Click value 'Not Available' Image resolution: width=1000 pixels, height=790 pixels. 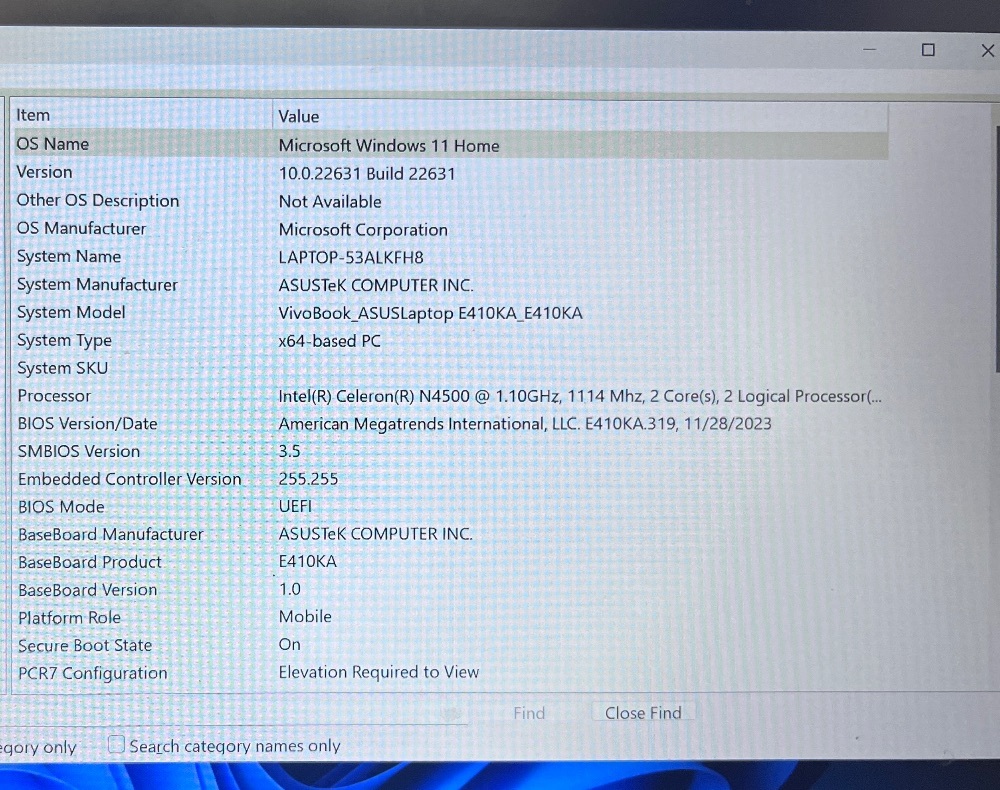click(x=330, y=201)
